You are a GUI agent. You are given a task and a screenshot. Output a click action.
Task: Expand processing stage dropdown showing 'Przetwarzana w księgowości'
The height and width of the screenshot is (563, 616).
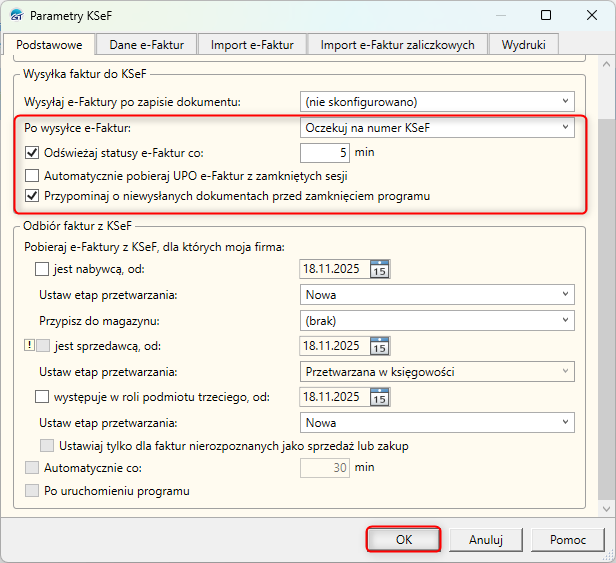click(x=437, y=372)
